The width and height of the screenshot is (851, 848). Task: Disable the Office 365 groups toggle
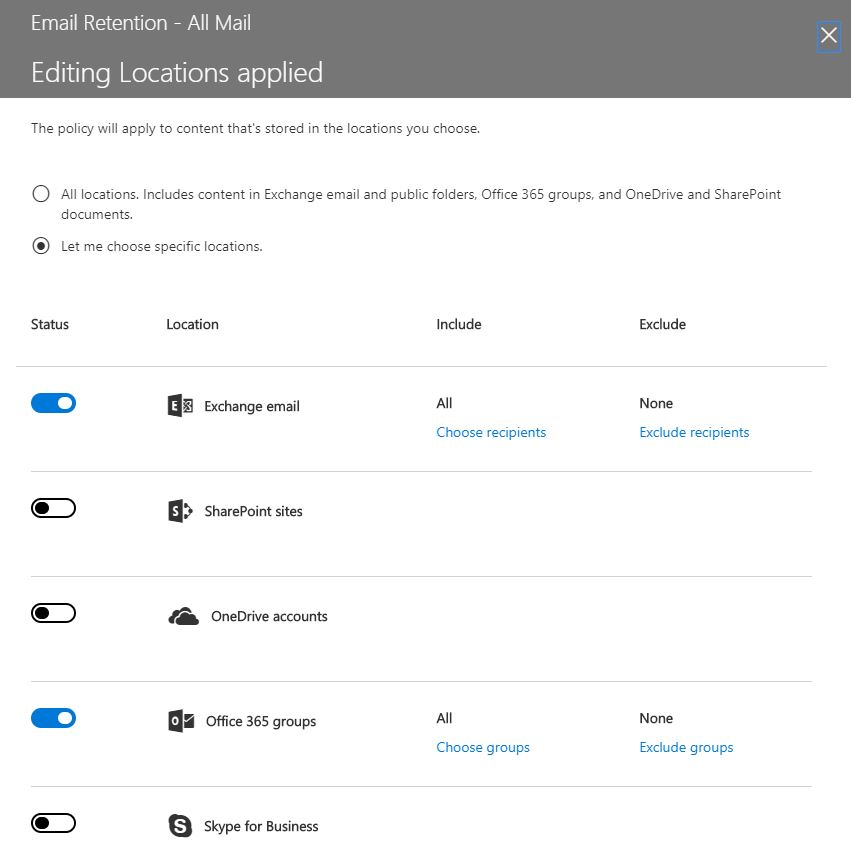(x=53, y=718)
